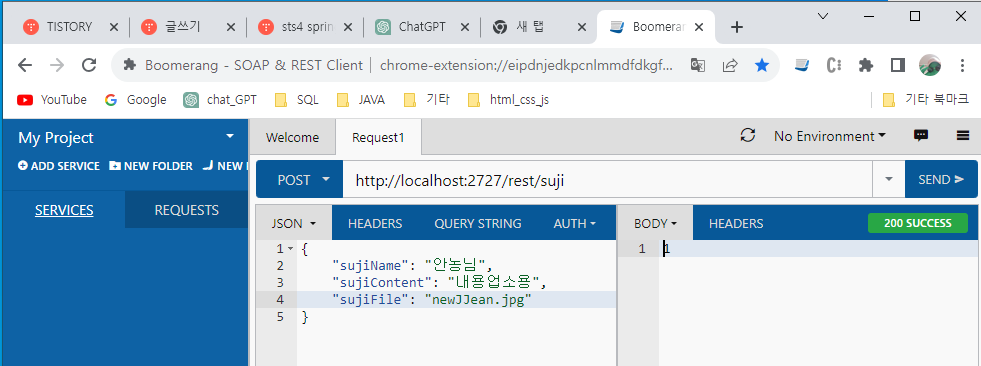Switch to request HEADERS tab
Image resolution: width=981 pixels, height=366 pixels.
(375, 223)
